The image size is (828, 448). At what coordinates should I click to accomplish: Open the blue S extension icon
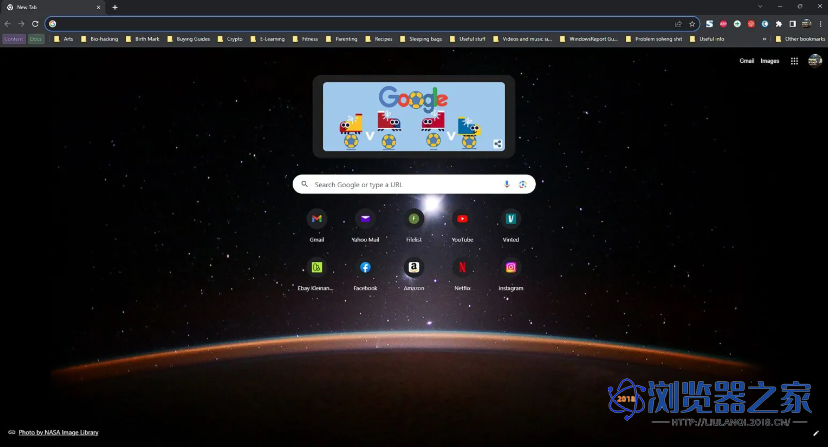pos(709,24)
